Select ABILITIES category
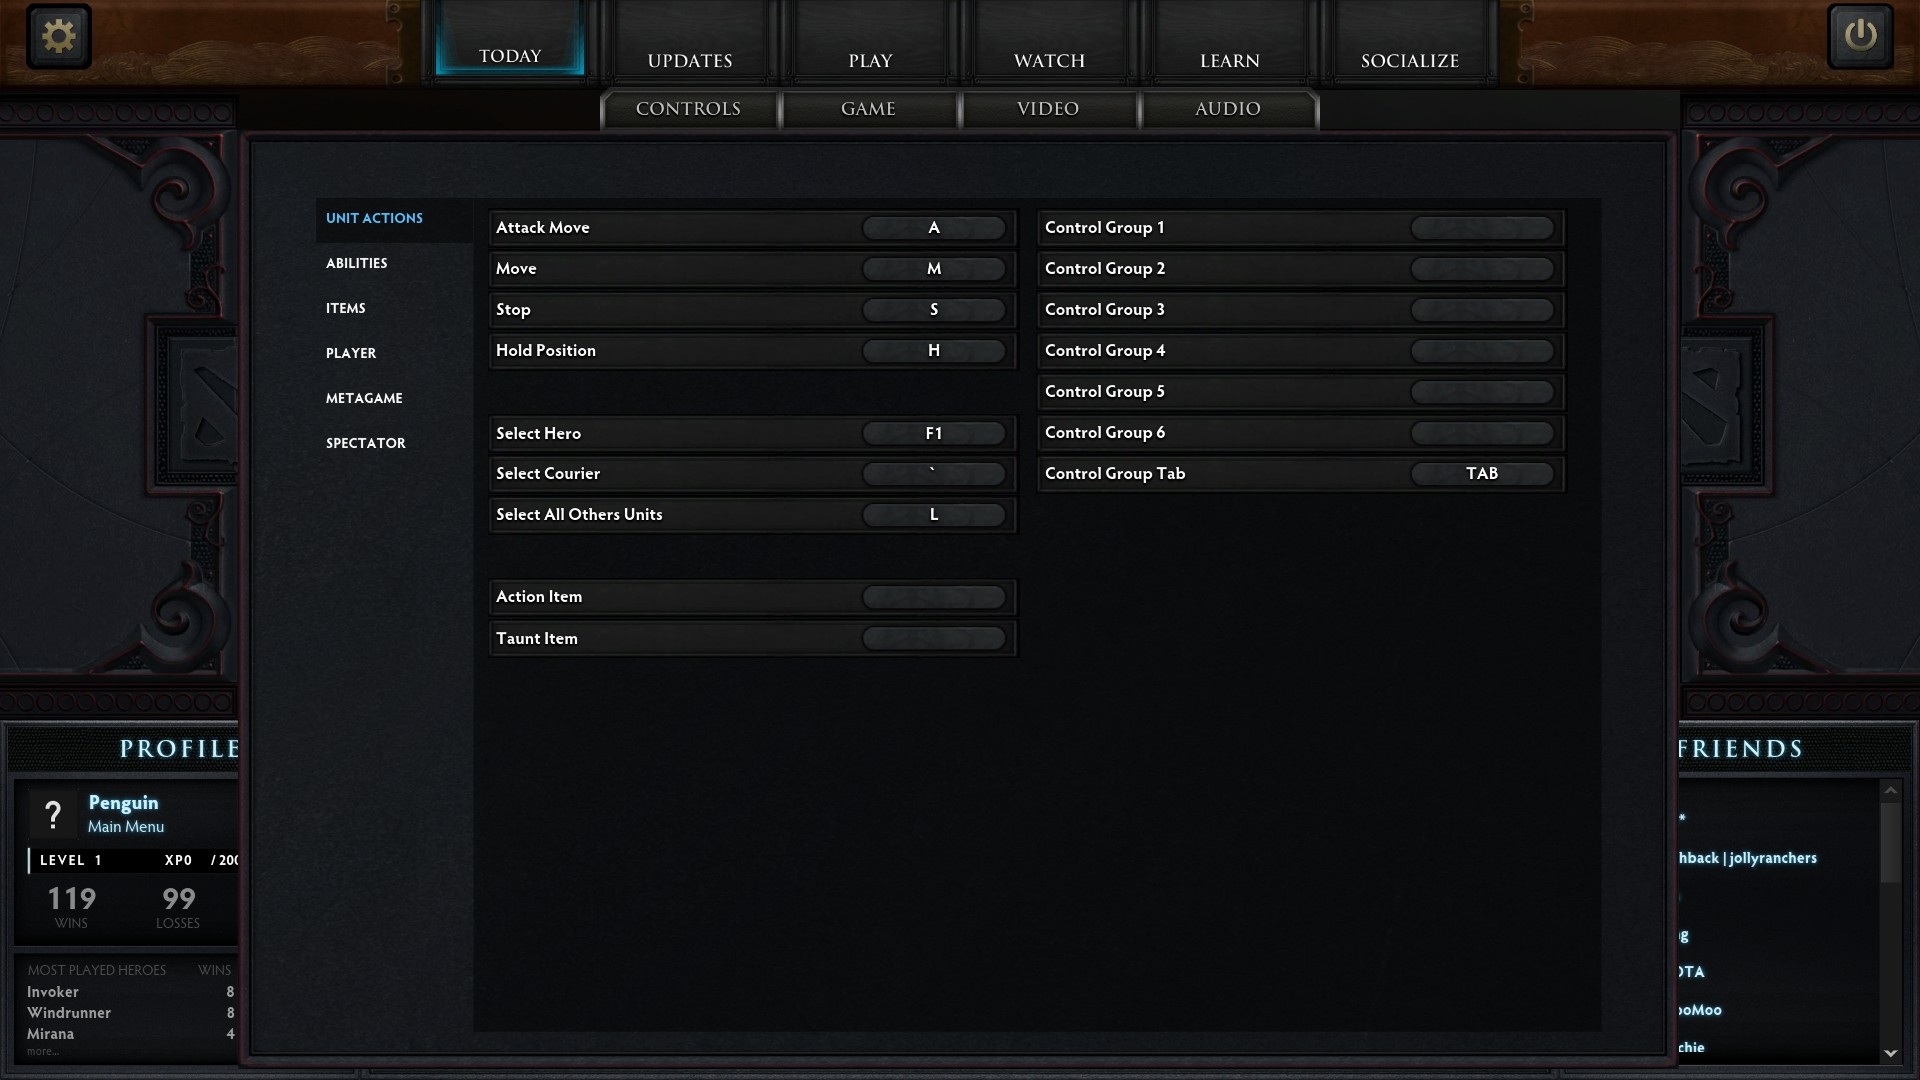1920x1080 pixels. (x=356, y=263)
